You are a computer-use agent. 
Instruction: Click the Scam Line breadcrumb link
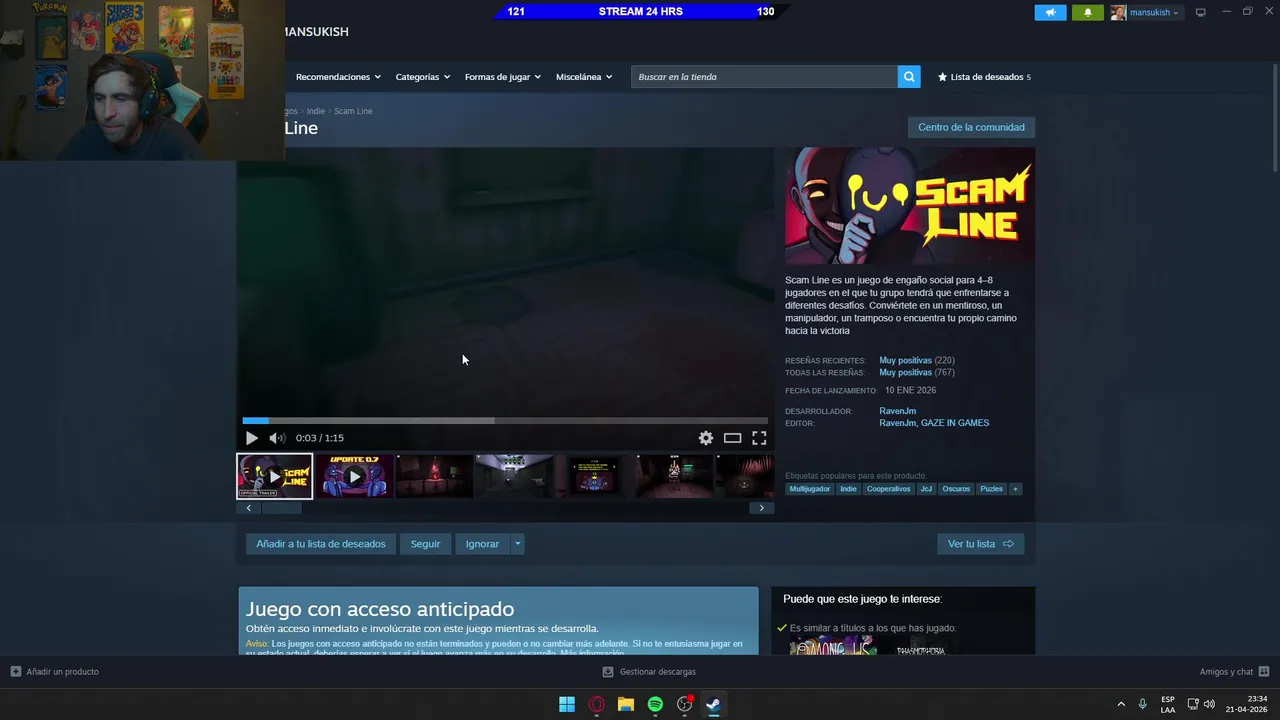353,111
